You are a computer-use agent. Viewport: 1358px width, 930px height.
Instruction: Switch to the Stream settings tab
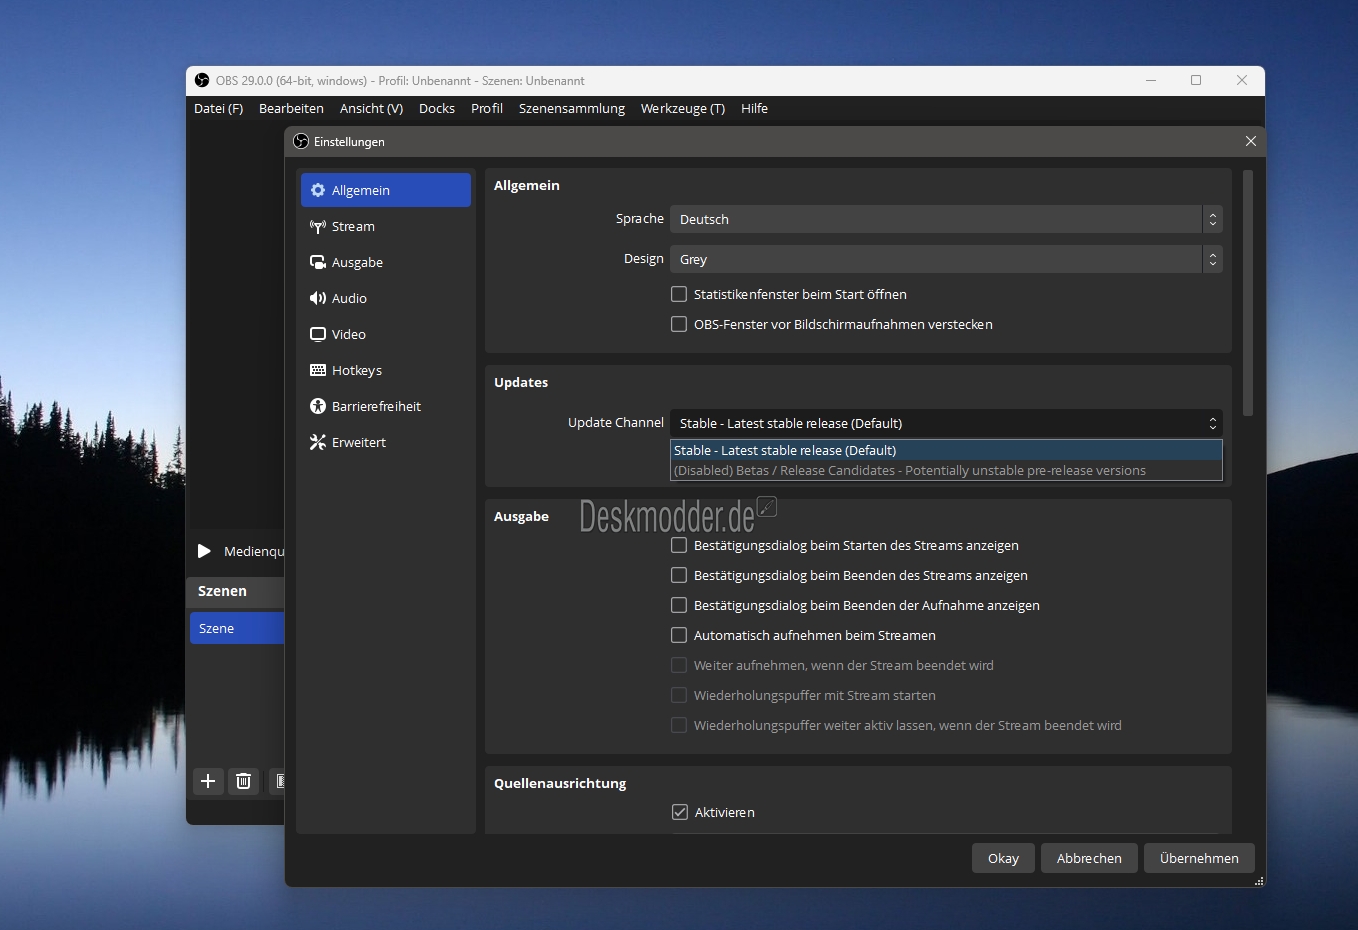[386, 226]
